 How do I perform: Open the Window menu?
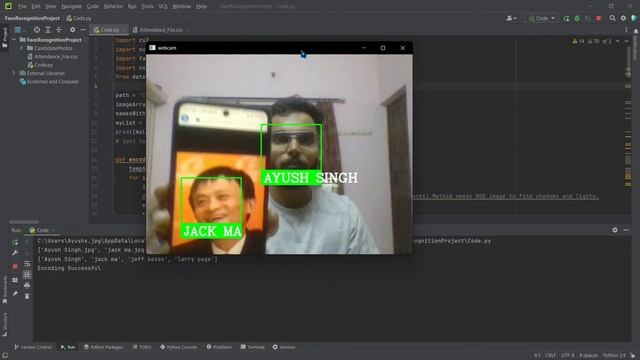pyautogui.click(x=181, y=7)
